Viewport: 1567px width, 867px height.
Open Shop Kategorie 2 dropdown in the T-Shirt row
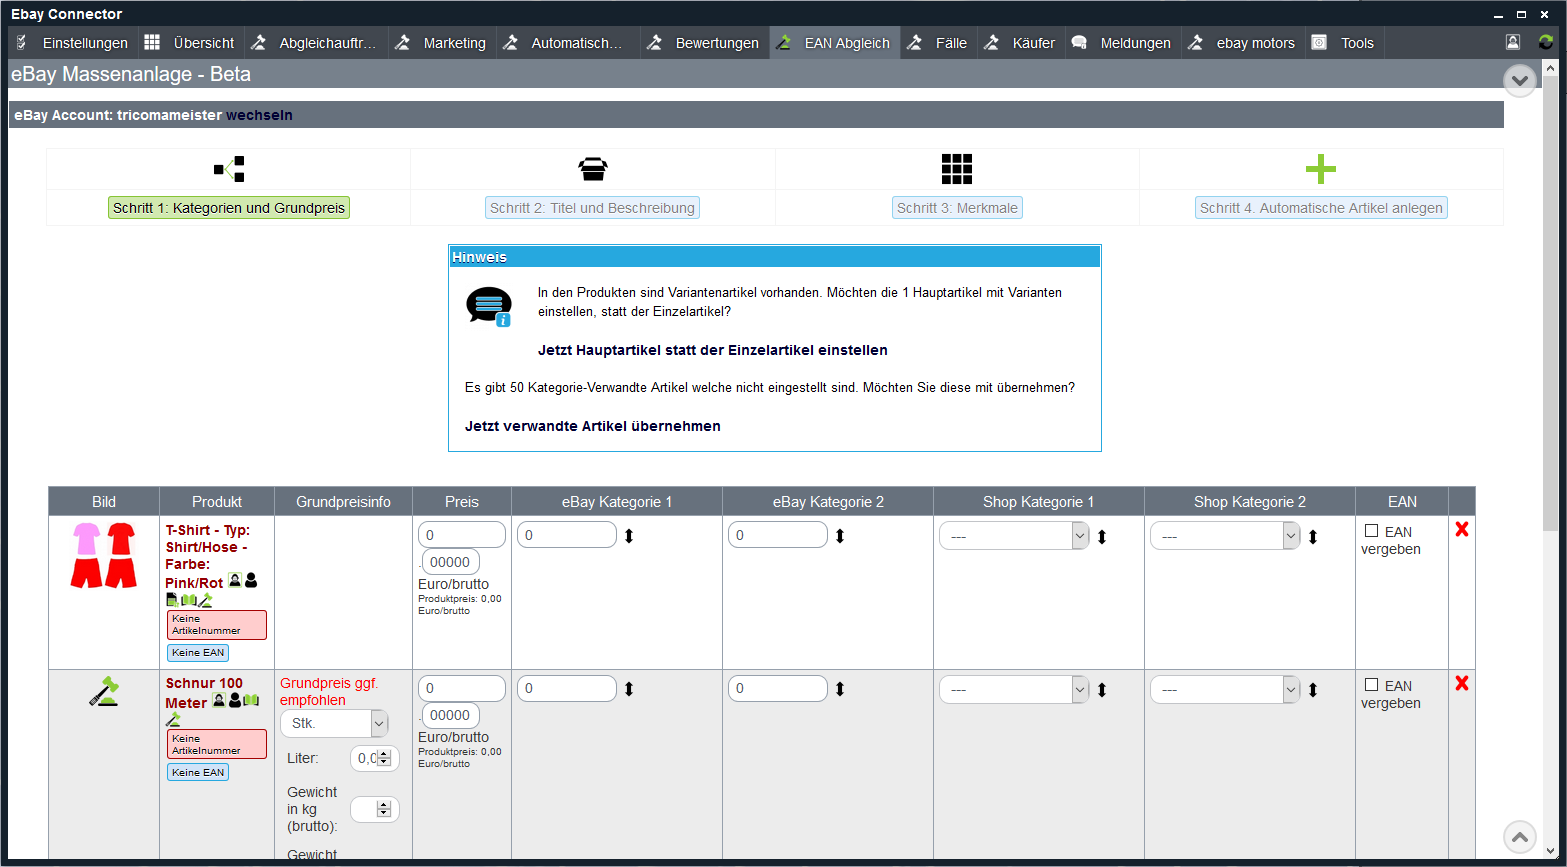(x=1225, y=536)
